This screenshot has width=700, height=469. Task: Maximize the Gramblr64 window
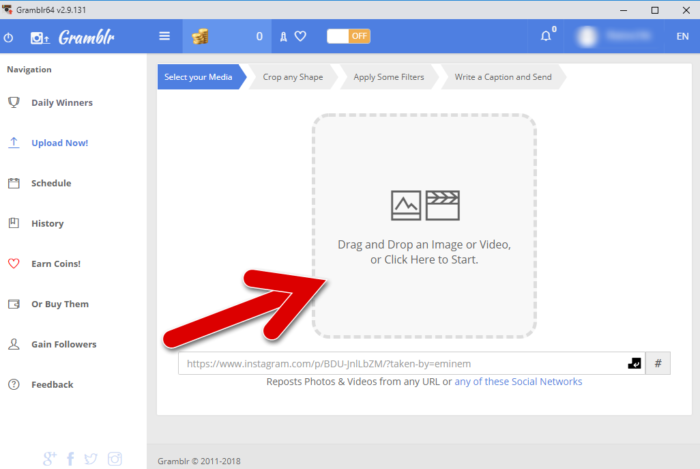click(654, 10)
